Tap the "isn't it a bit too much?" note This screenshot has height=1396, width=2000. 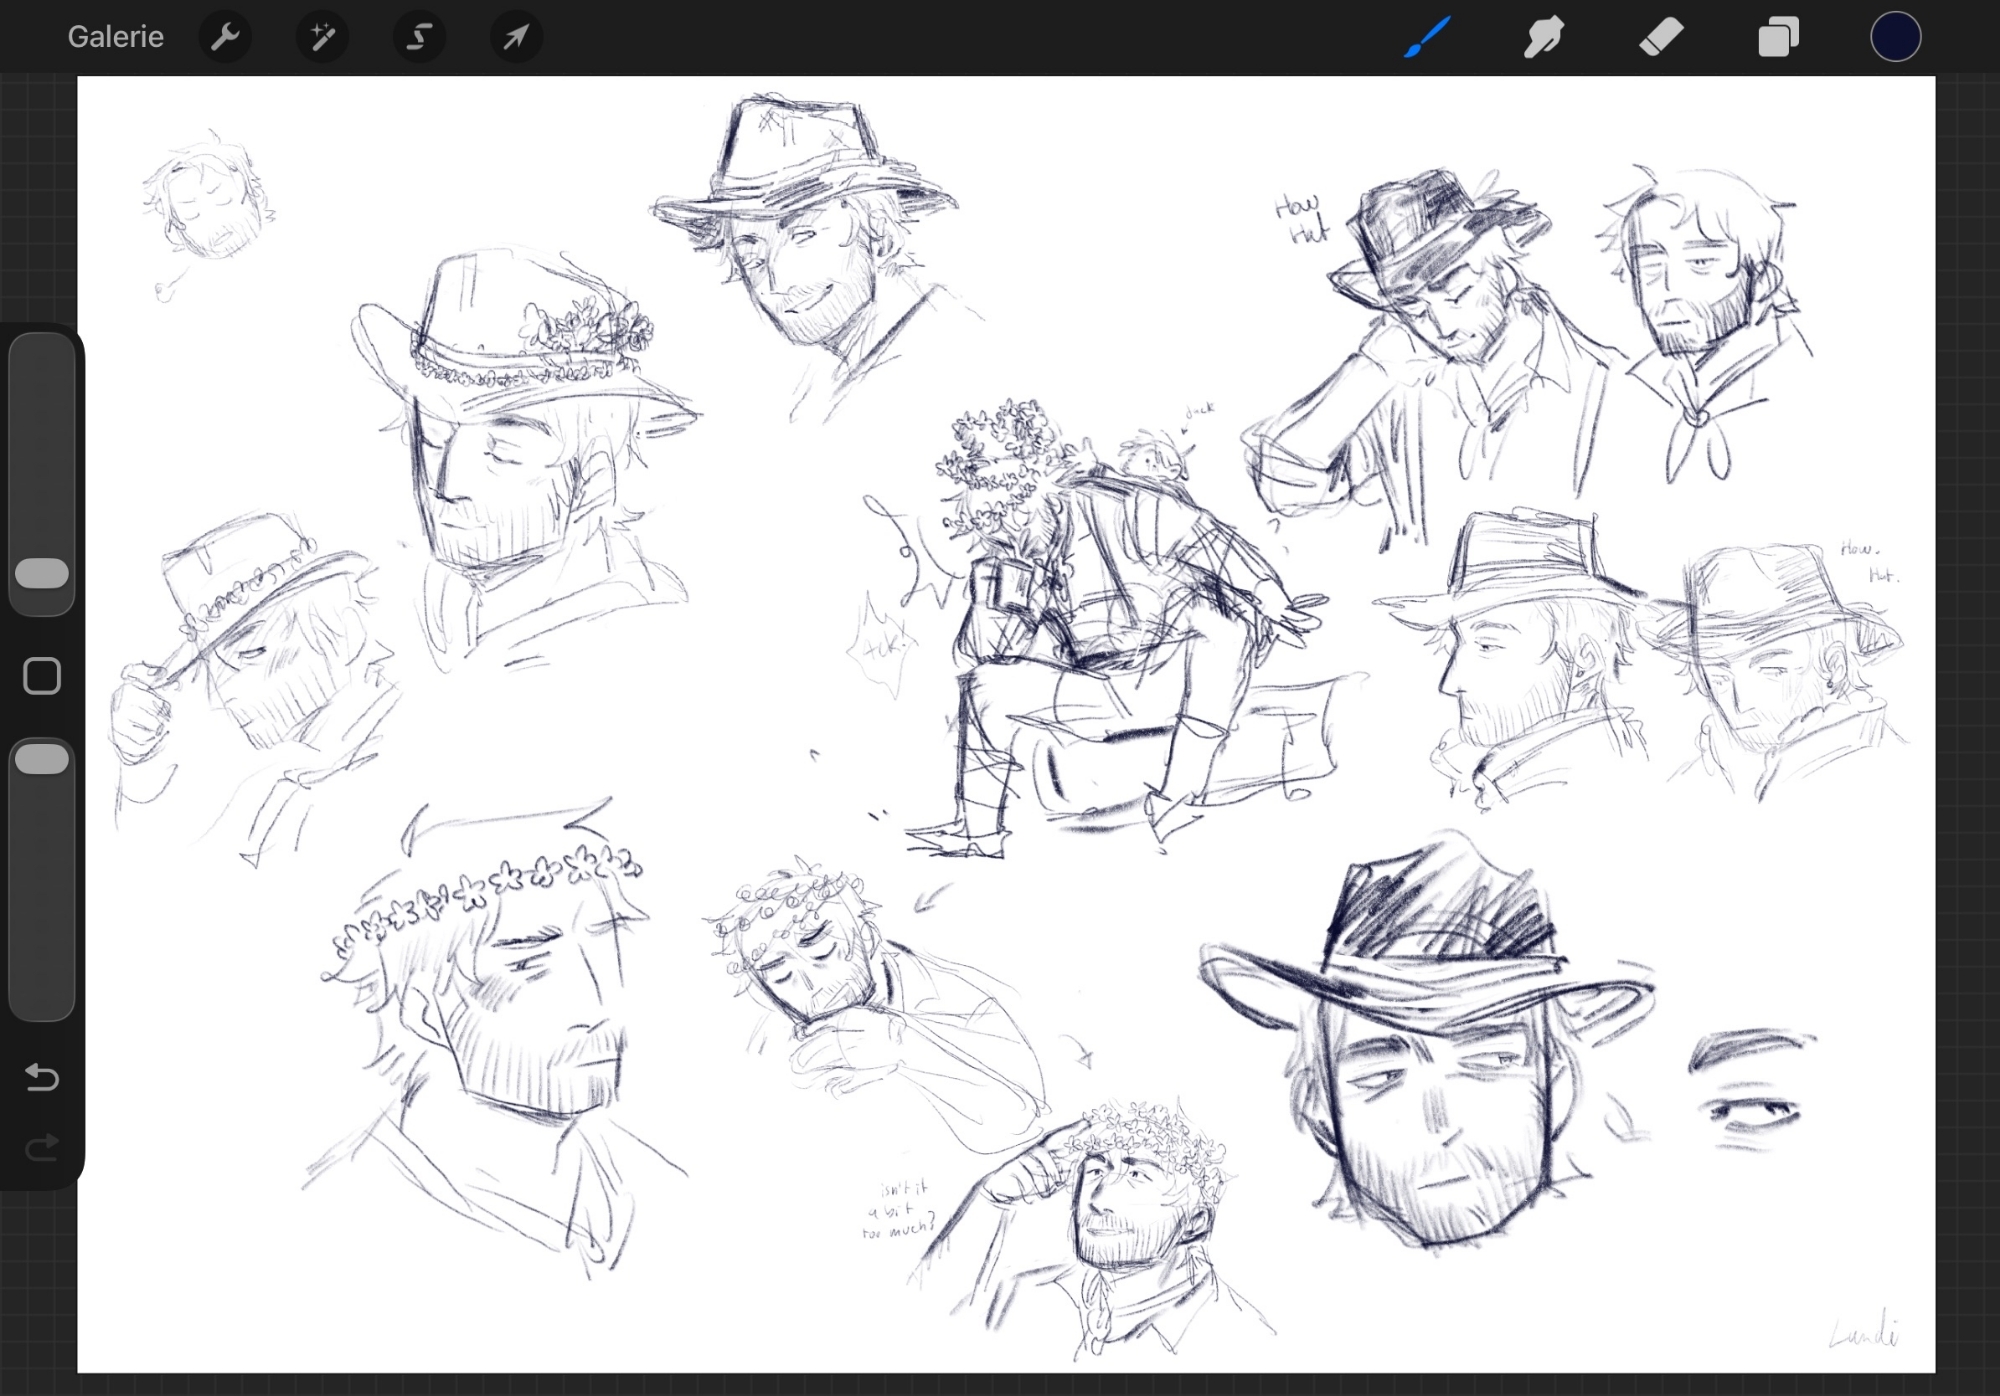tap(898, 1211)
